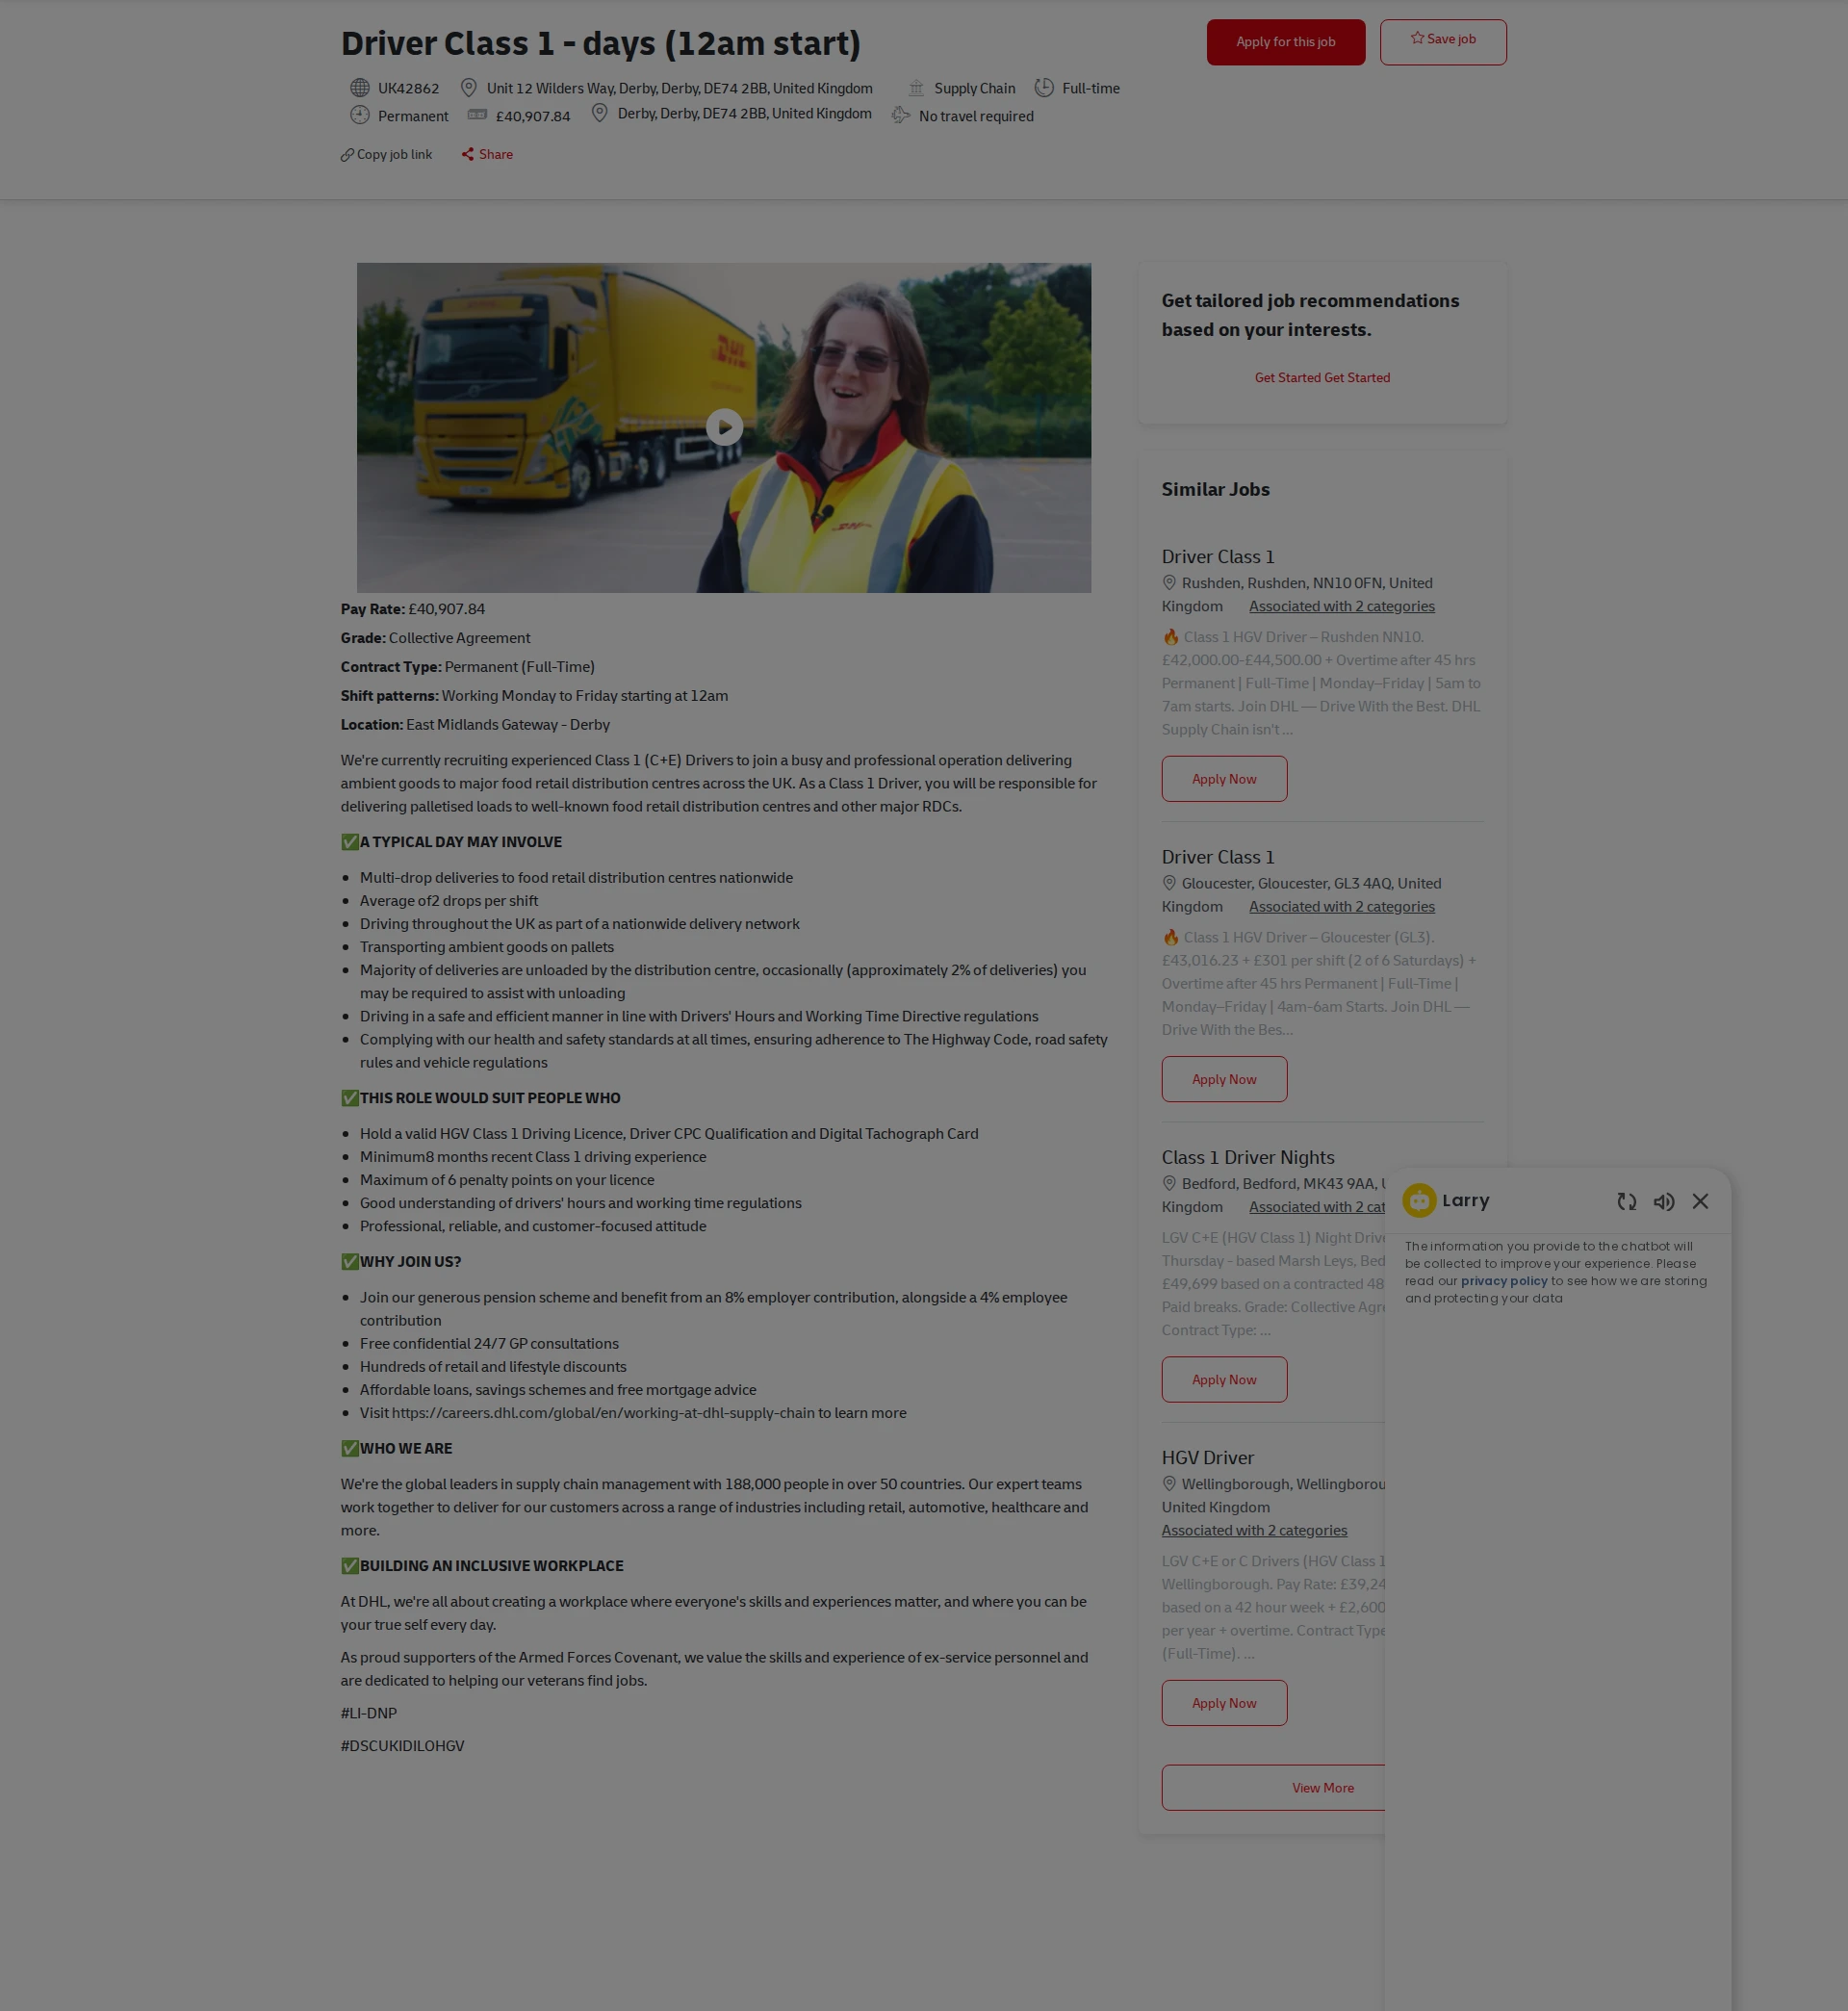This screenshot has height=2011, width=1848.
Task: Click the checkmark beside WHY JOIN US?
Action: click(349, 1262)
